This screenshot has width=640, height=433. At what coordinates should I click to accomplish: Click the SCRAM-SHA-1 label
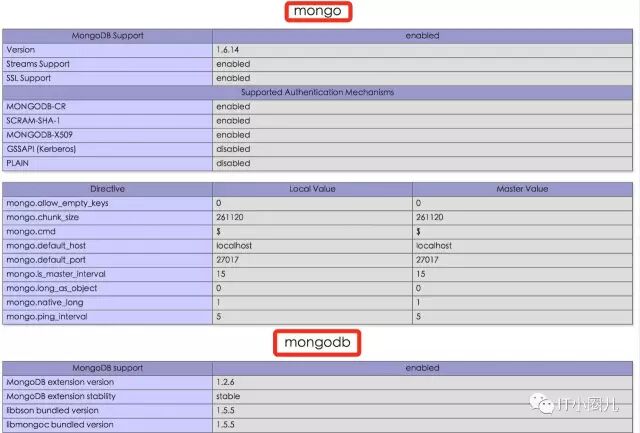pyautogui.click(x=33, y=121)
